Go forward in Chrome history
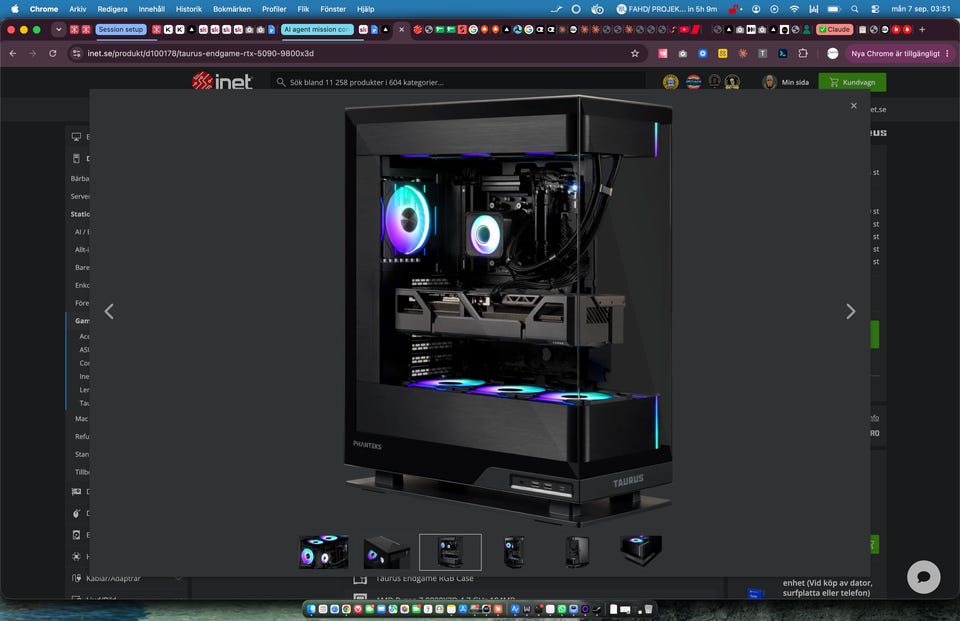960x621 pixels. (32, 53)
